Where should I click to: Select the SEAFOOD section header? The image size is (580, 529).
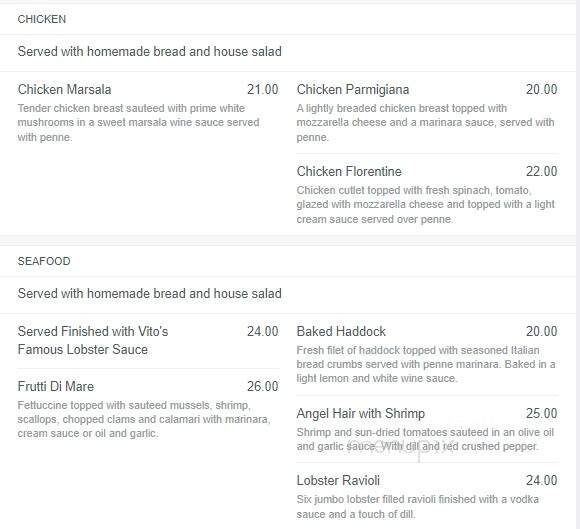(x=44, y=261)
